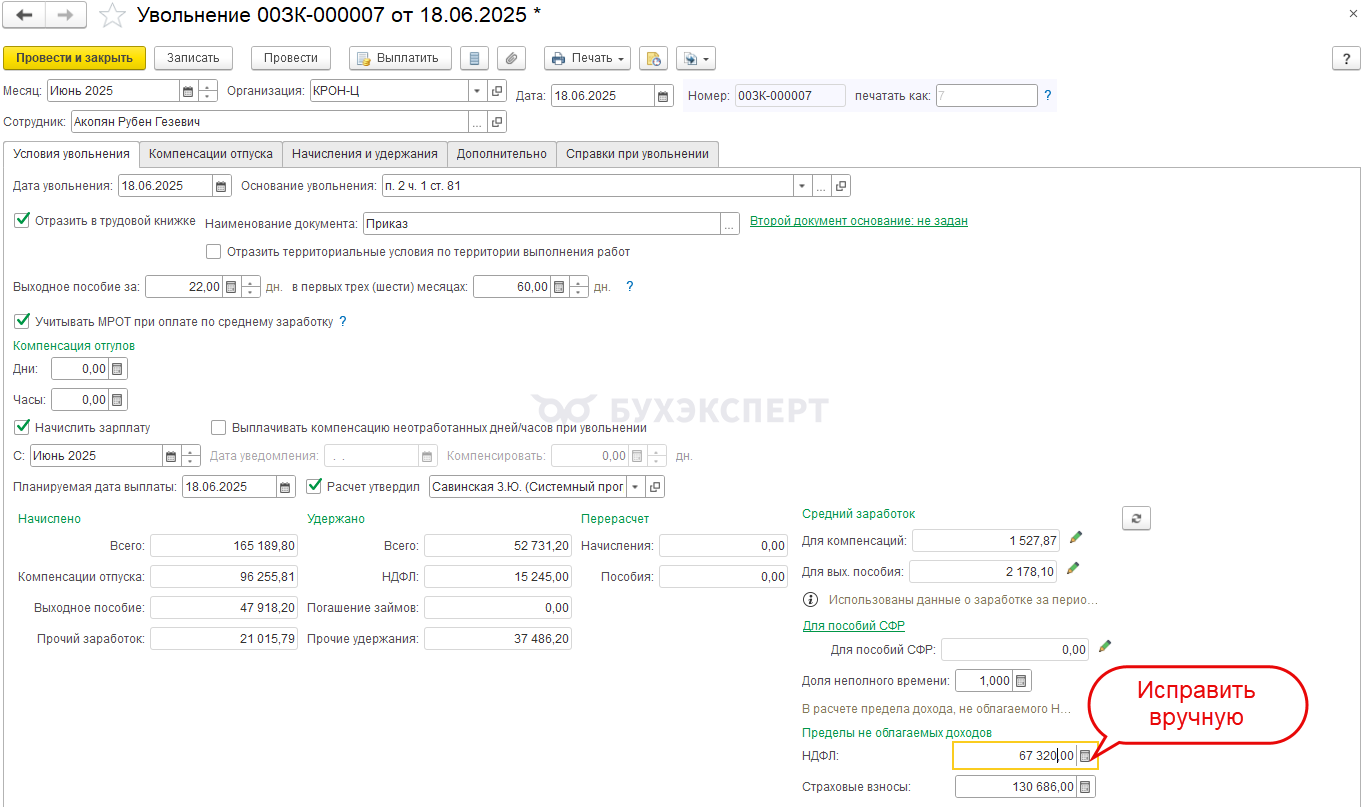Viewport: 1363px width, 807px height.
Task: Open Организация КРОН-Ц record icon
Action: tap(497, 91)
